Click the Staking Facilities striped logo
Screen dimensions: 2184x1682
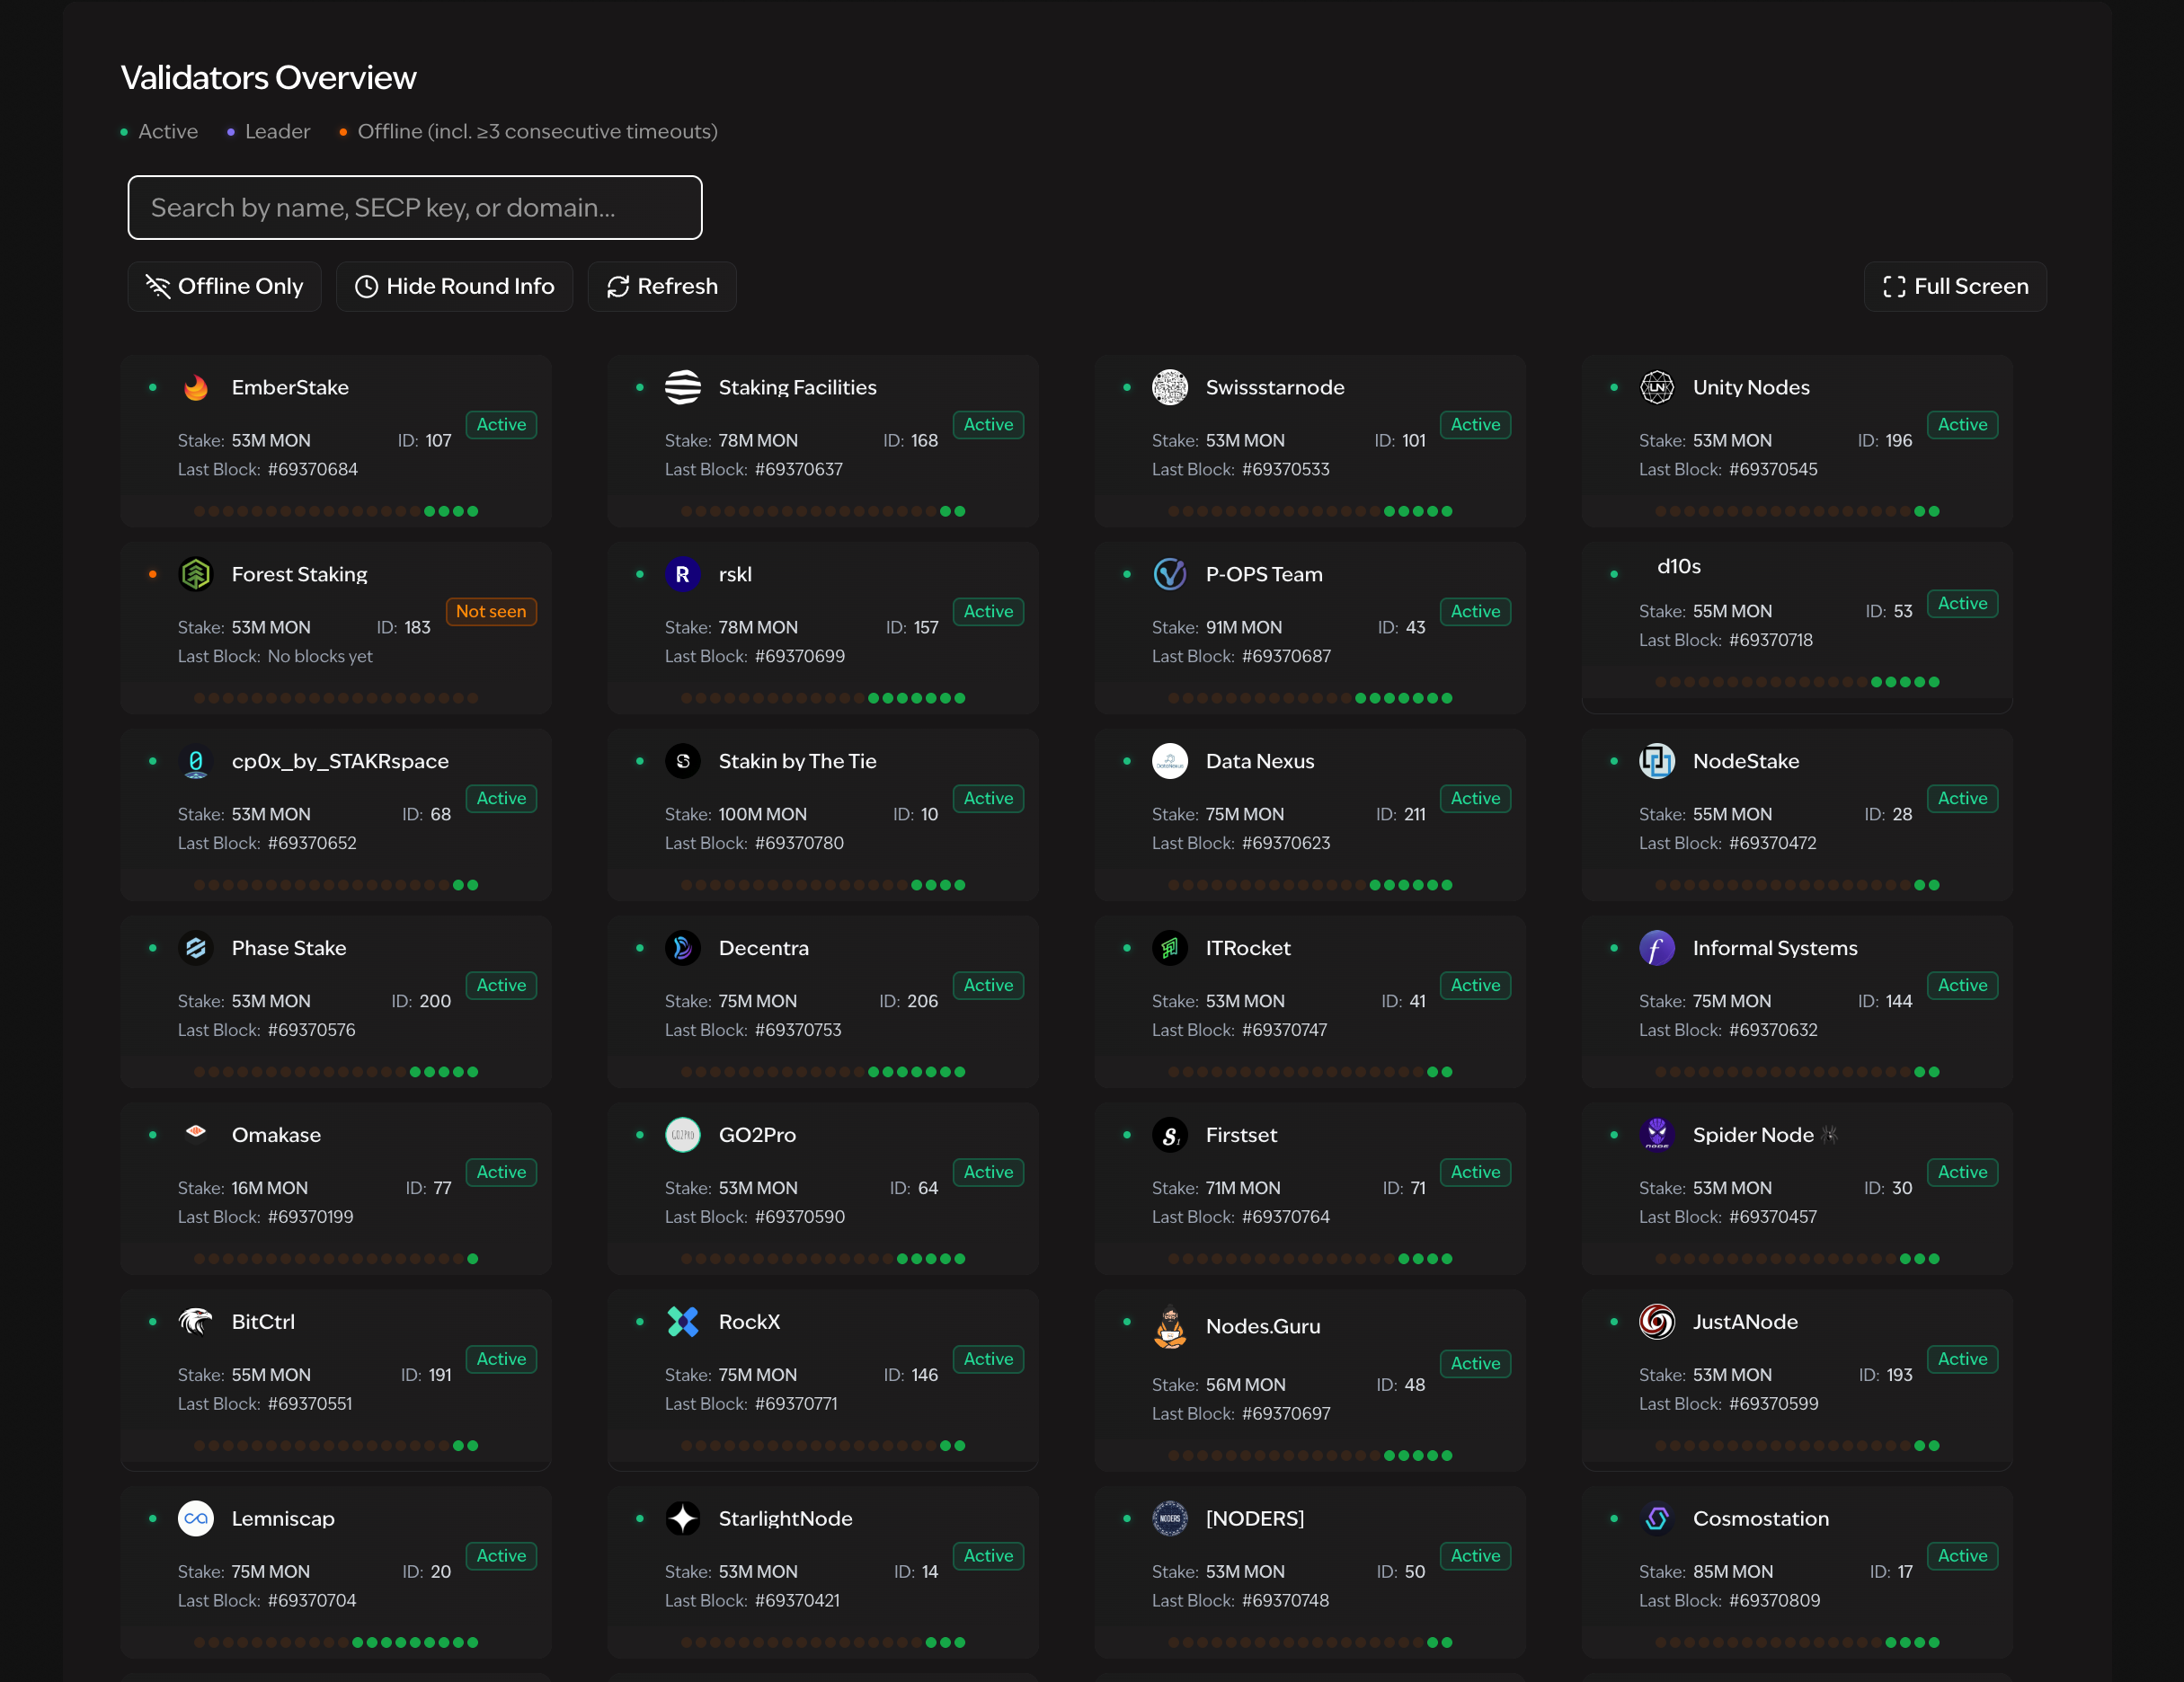coord(683,387)
